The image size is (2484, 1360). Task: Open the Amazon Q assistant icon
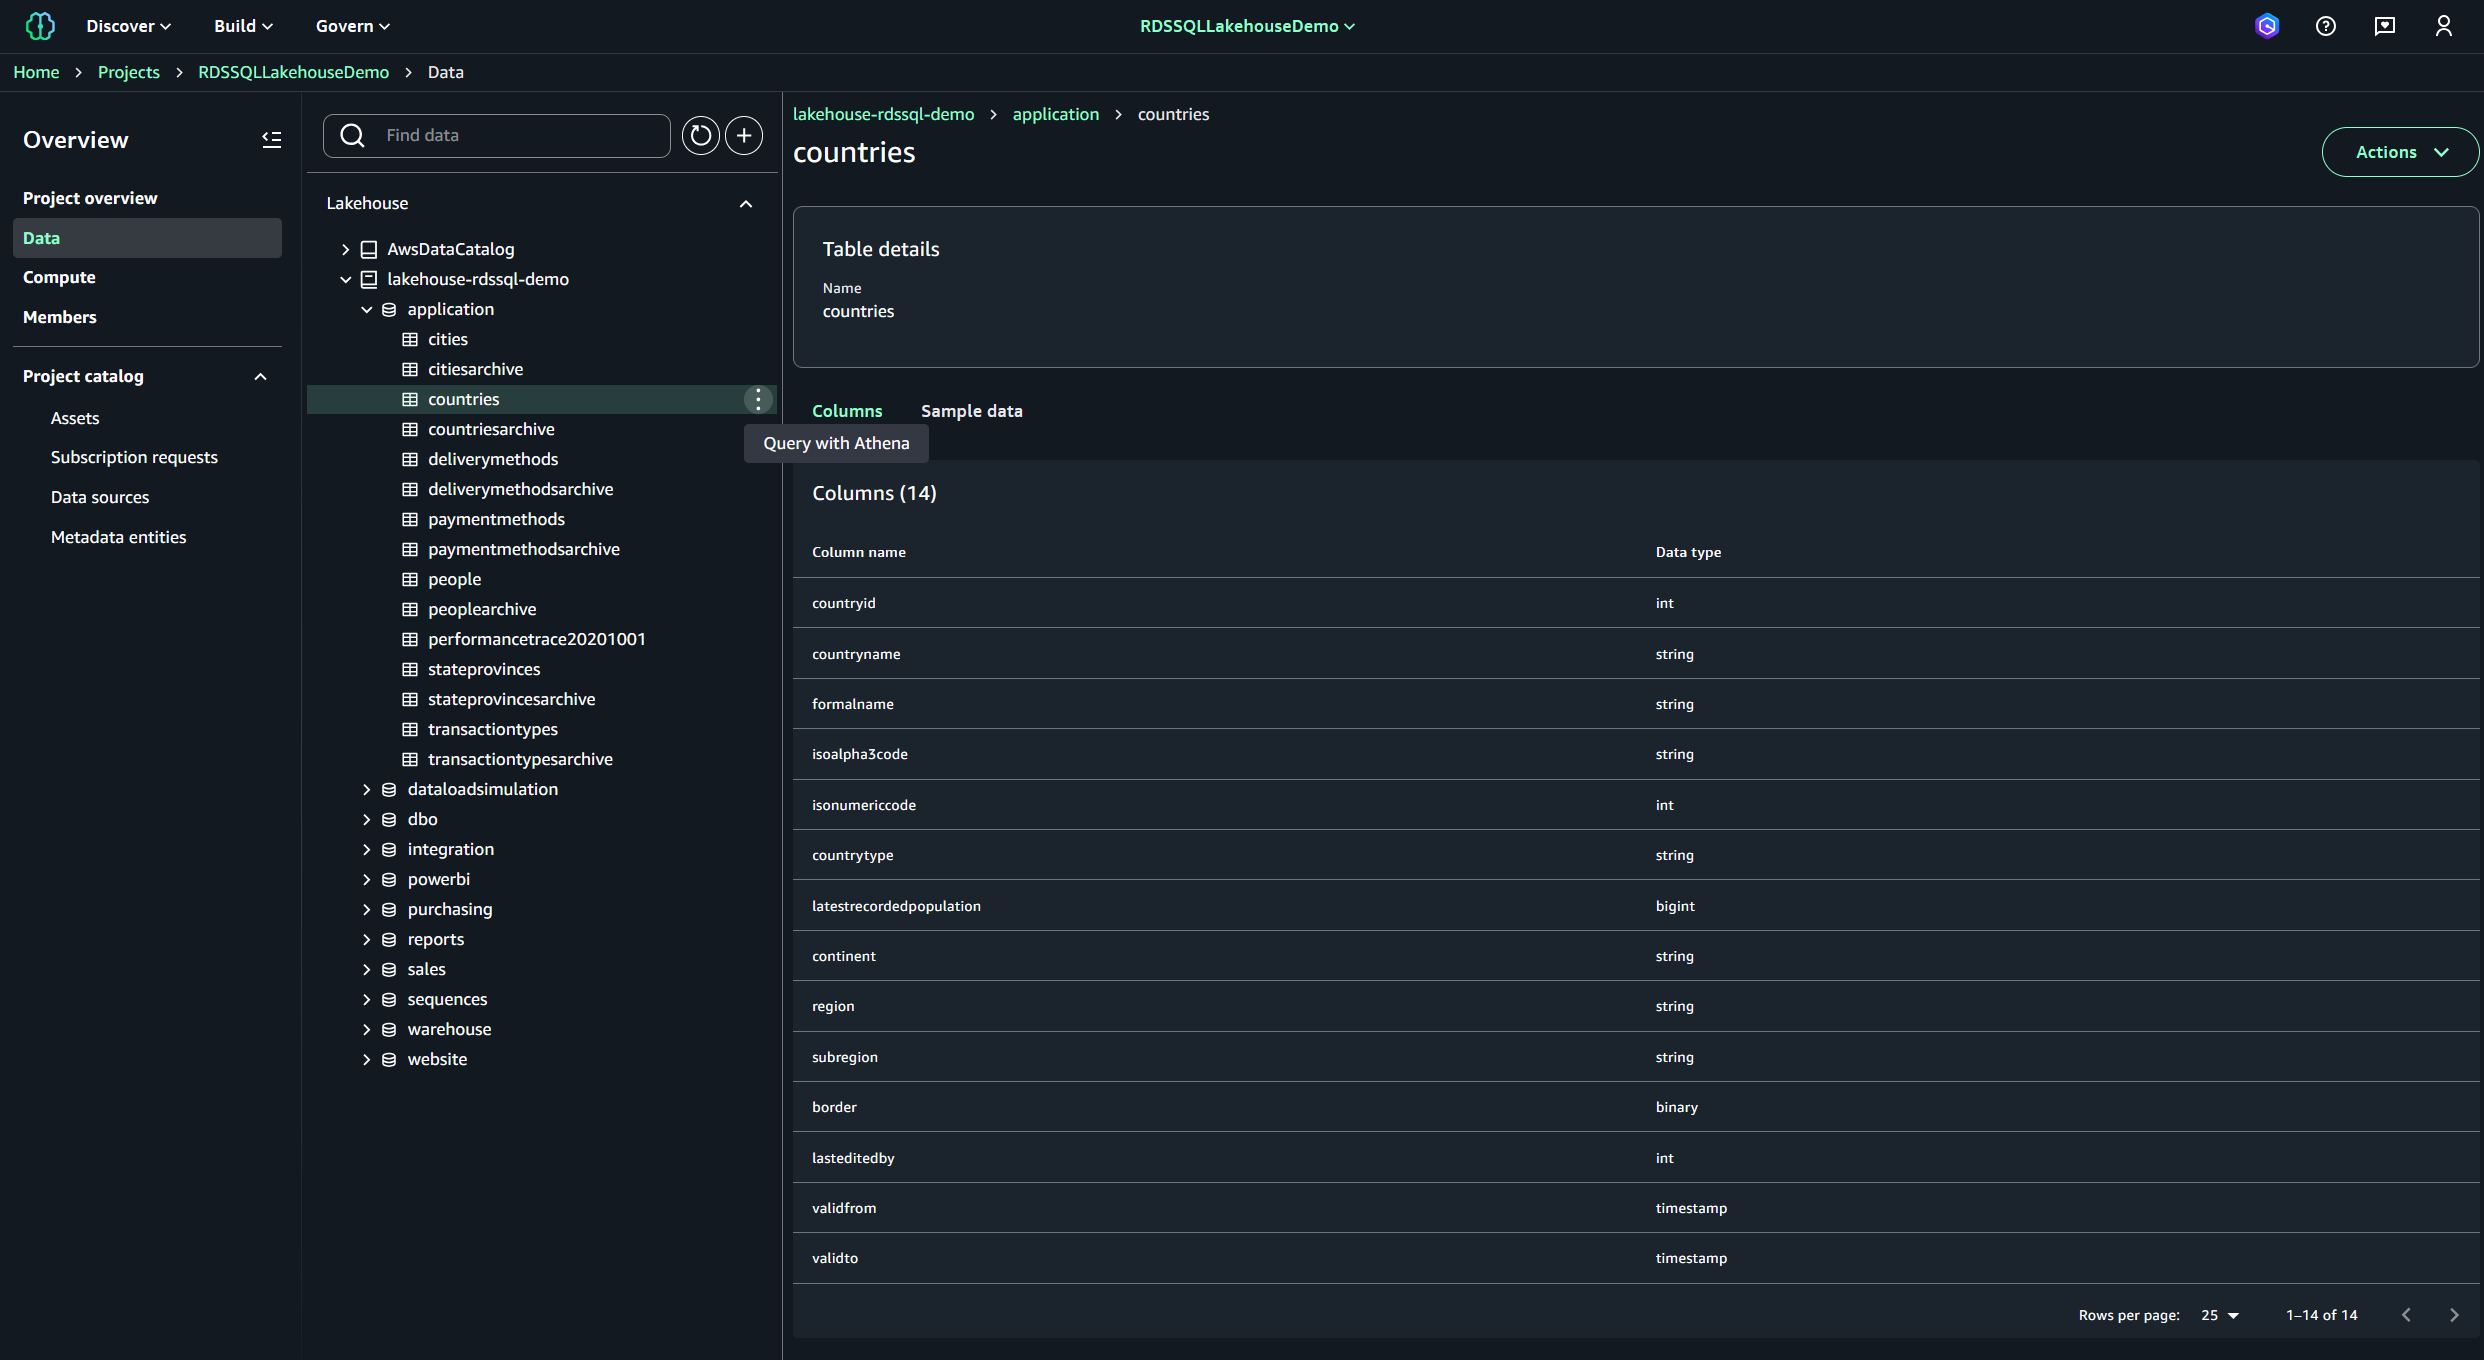[x=2266, y=26]
